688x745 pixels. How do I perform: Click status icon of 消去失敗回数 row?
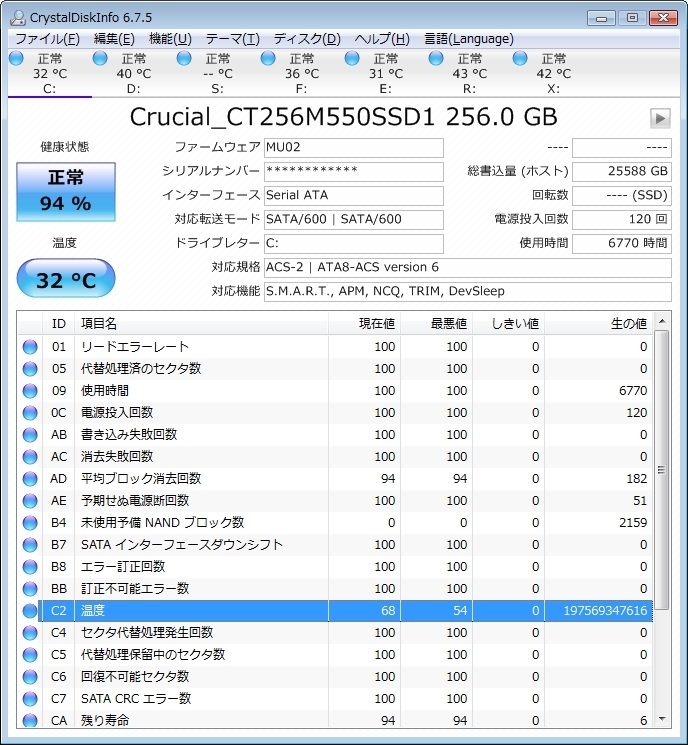pyautogui.click(x=30, y=457)
